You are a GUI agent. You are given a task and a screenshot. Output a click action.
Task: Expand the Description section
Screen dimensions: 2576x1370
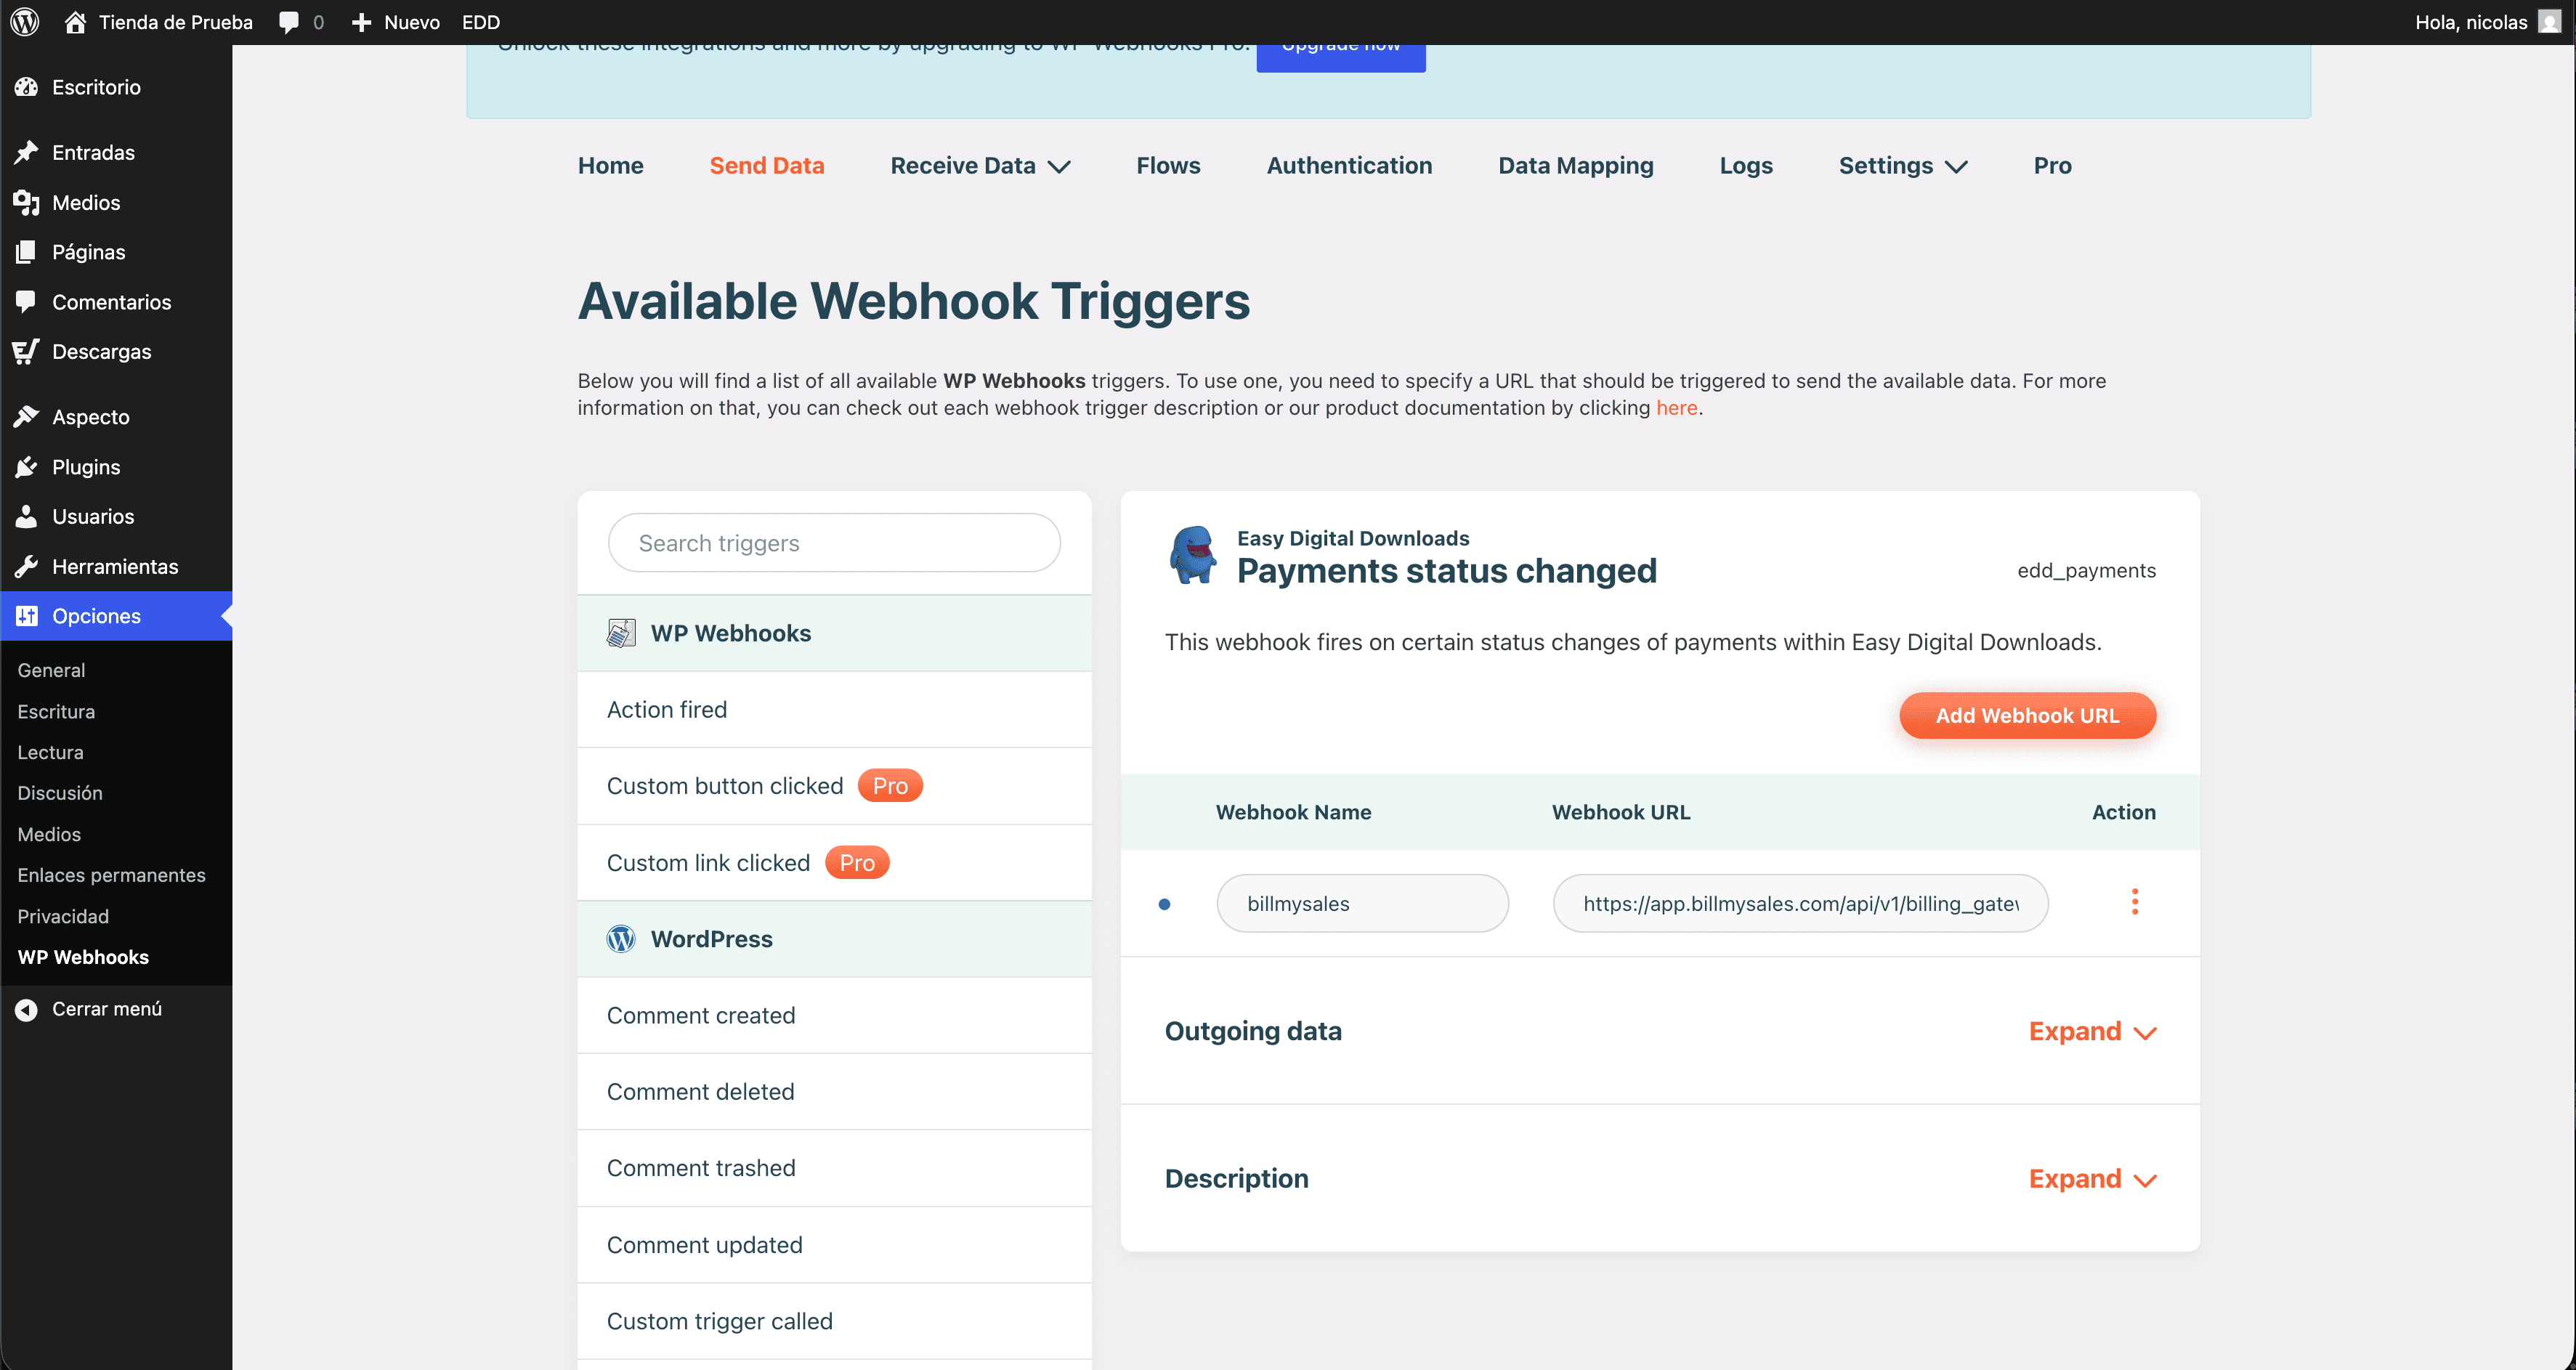2092,1178
